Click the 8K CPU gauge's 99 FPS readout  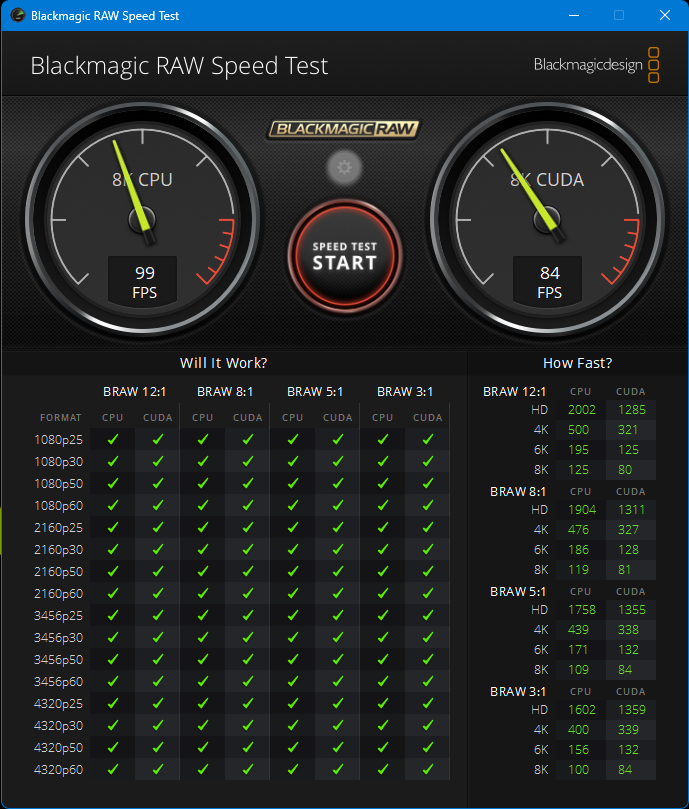(x=143, y=281)
